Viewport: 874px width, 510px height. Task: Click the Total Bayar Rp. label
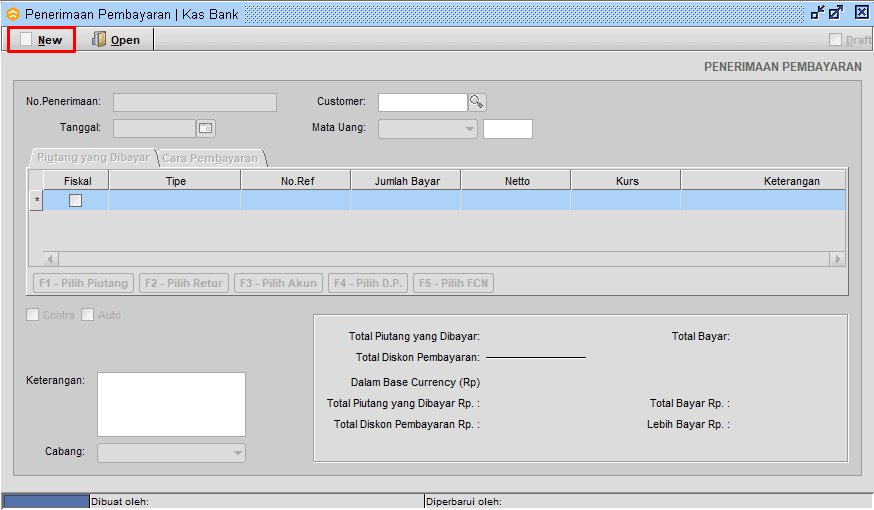(690, 403)
